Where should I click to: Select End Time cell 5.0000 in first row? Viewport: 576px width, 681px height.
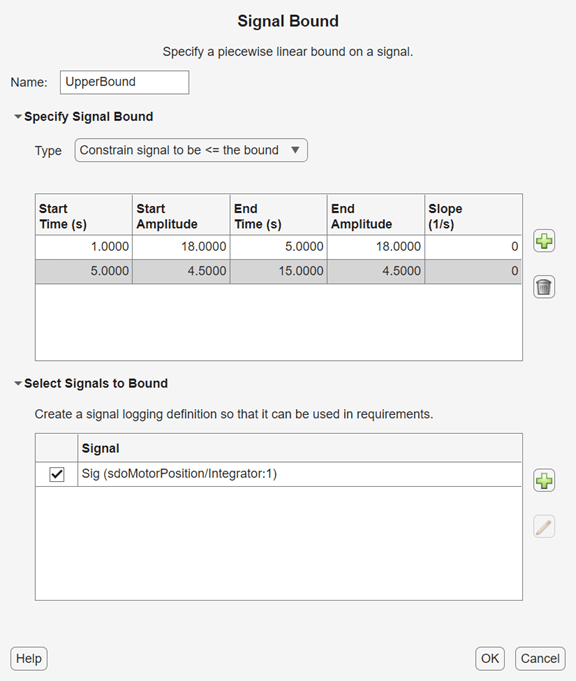pos(278,247)
